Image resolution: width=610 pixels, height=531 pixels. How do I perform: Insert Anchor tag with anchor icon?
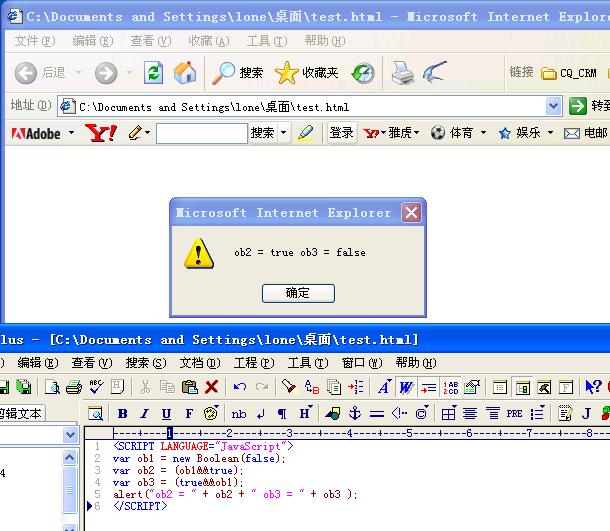355,414
